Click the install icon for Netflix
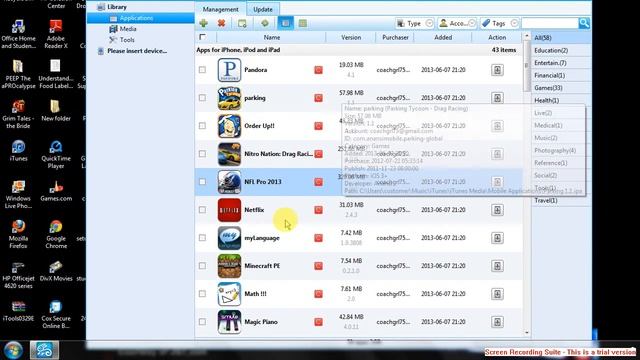 (x=497, y=210)
